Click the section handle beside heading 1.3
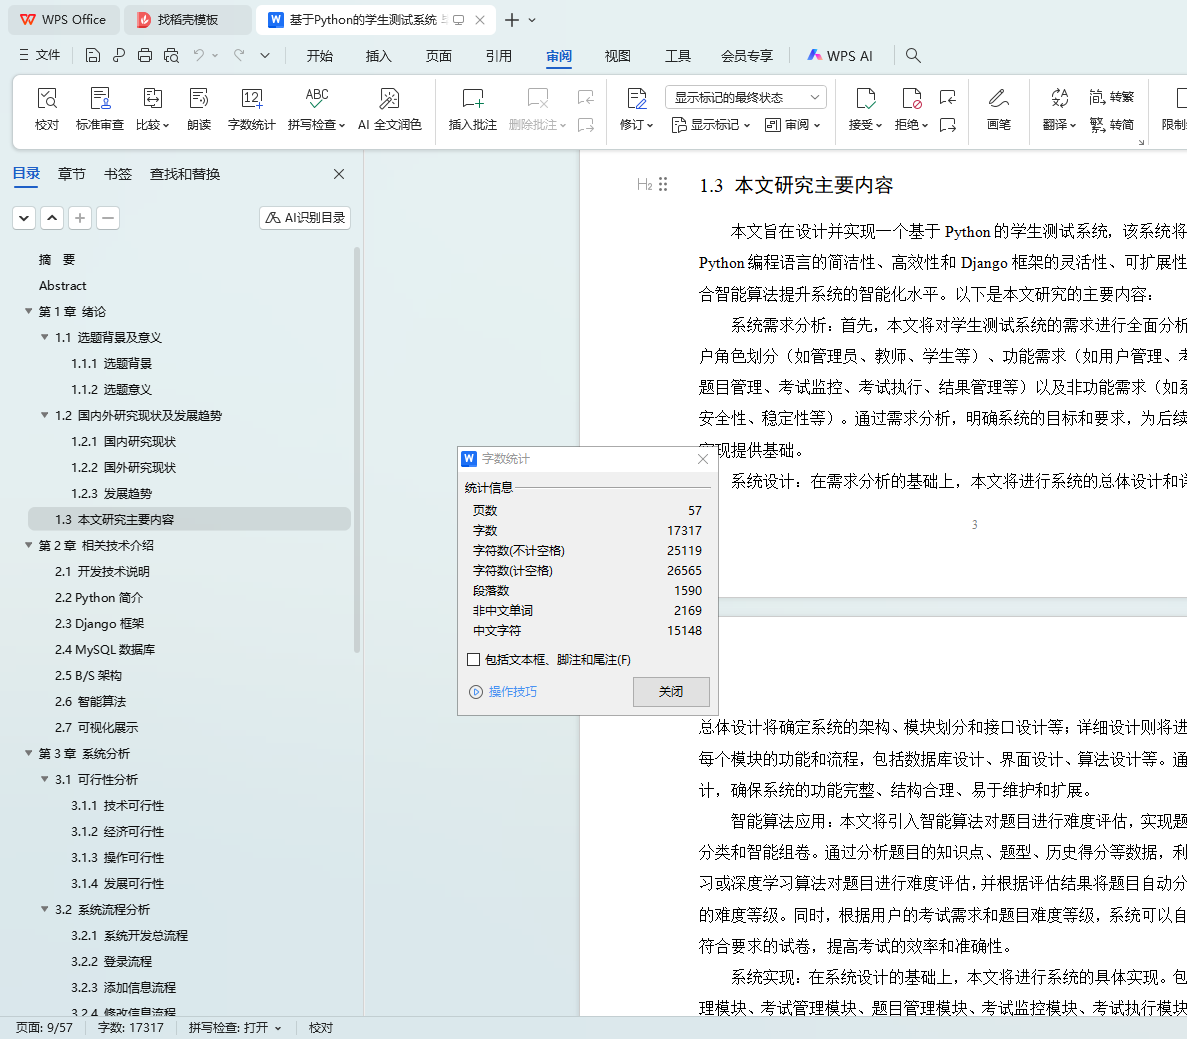Viewport: 1187px width, 1039px height. point(663,184)
